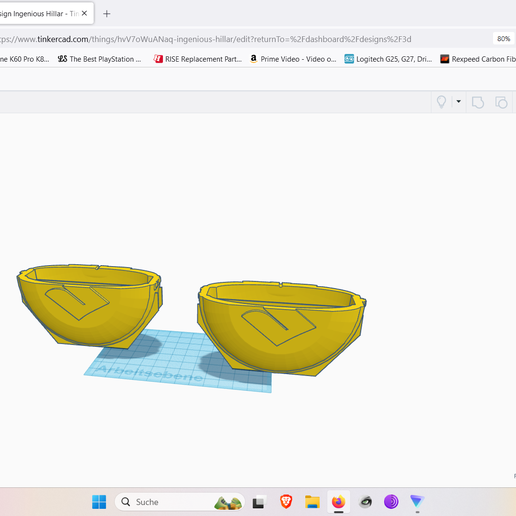Open the Windows Start menu
516x516 pixels.
coord(99,502)
